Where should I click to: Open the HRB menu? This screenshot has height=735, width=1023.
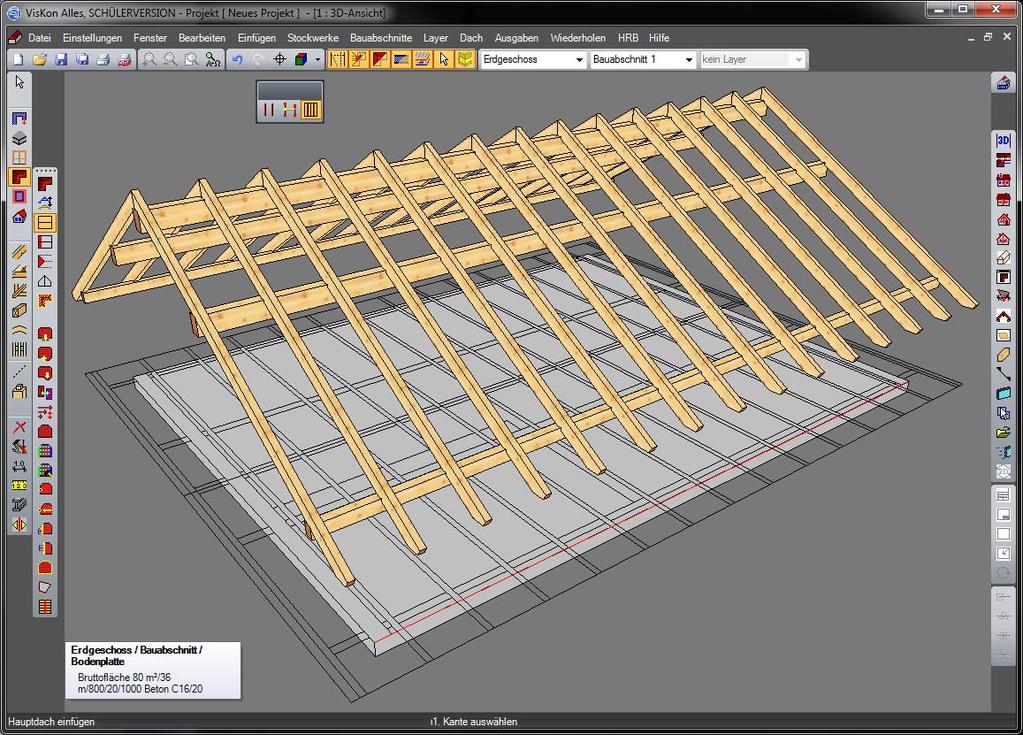tap(628, 38)
